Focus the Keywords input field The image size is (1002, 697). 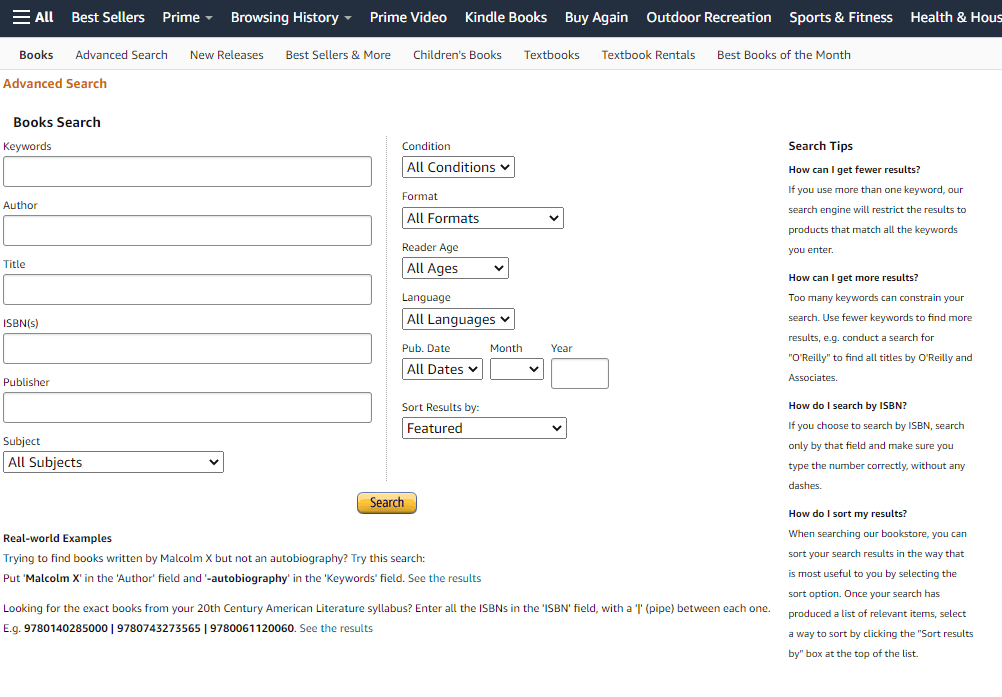[x=187, y=171]
